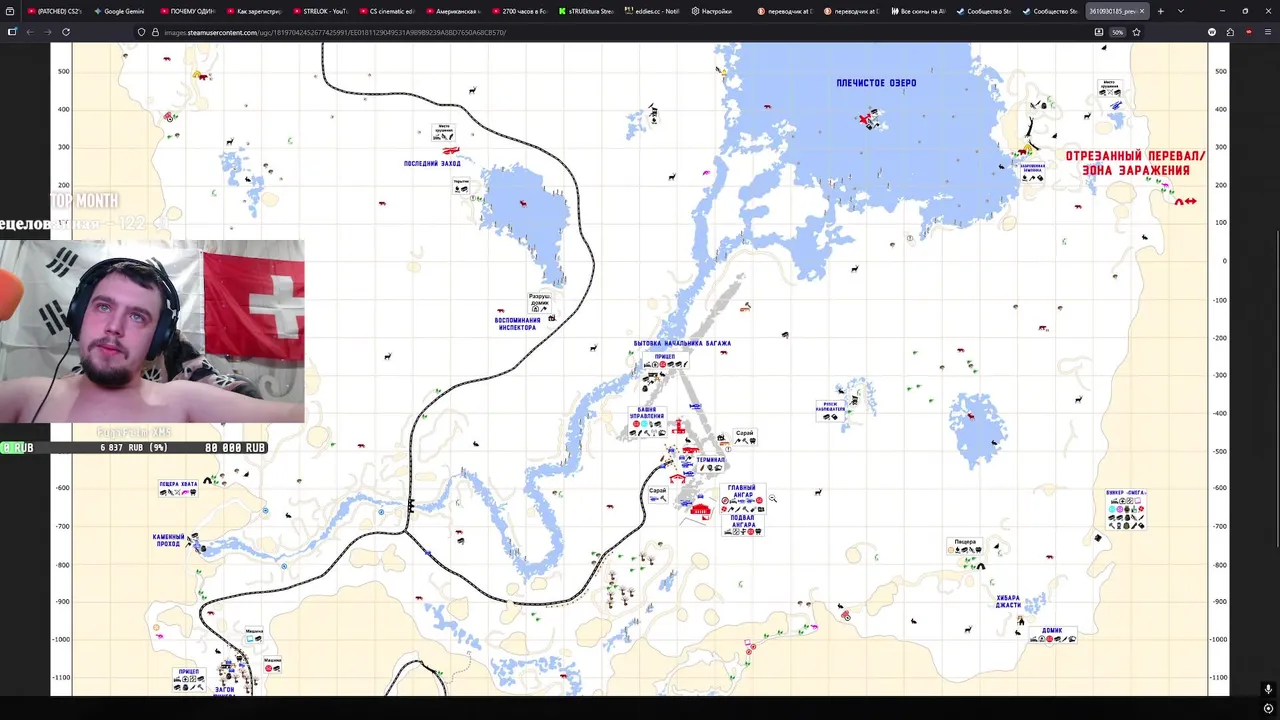Switch to the (PATCHED) CS2's tab
Image resolution: width=1280 pixels, height=720 pixels.
(55, 11)
